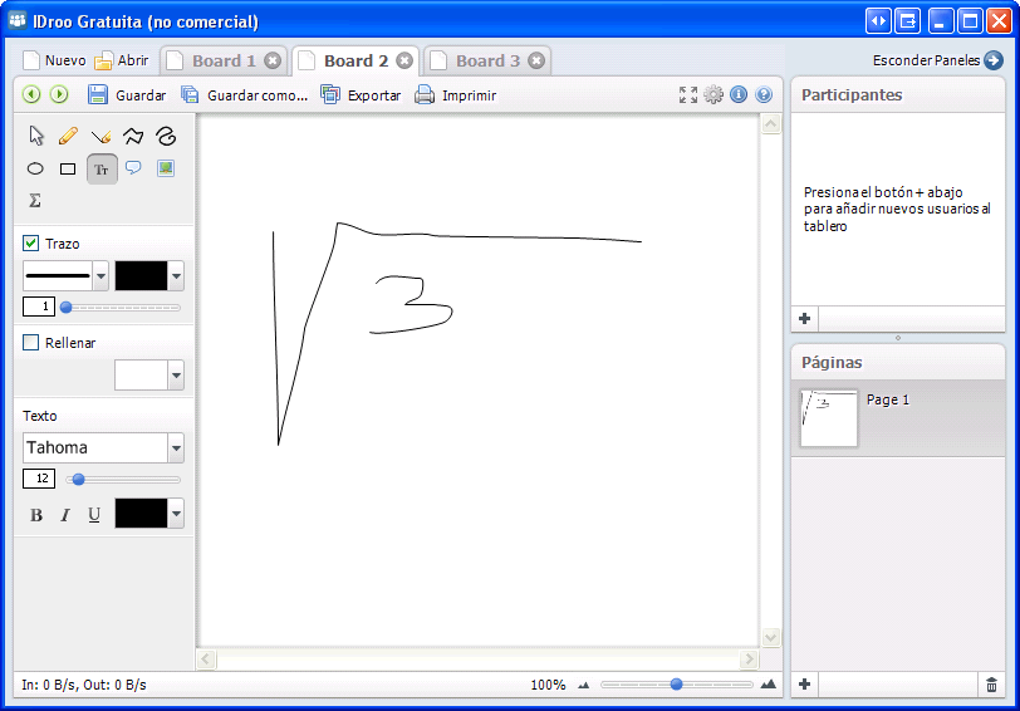Pick the rectangle shape tool
Viewport: 1020px width, 711px height.
68,169
